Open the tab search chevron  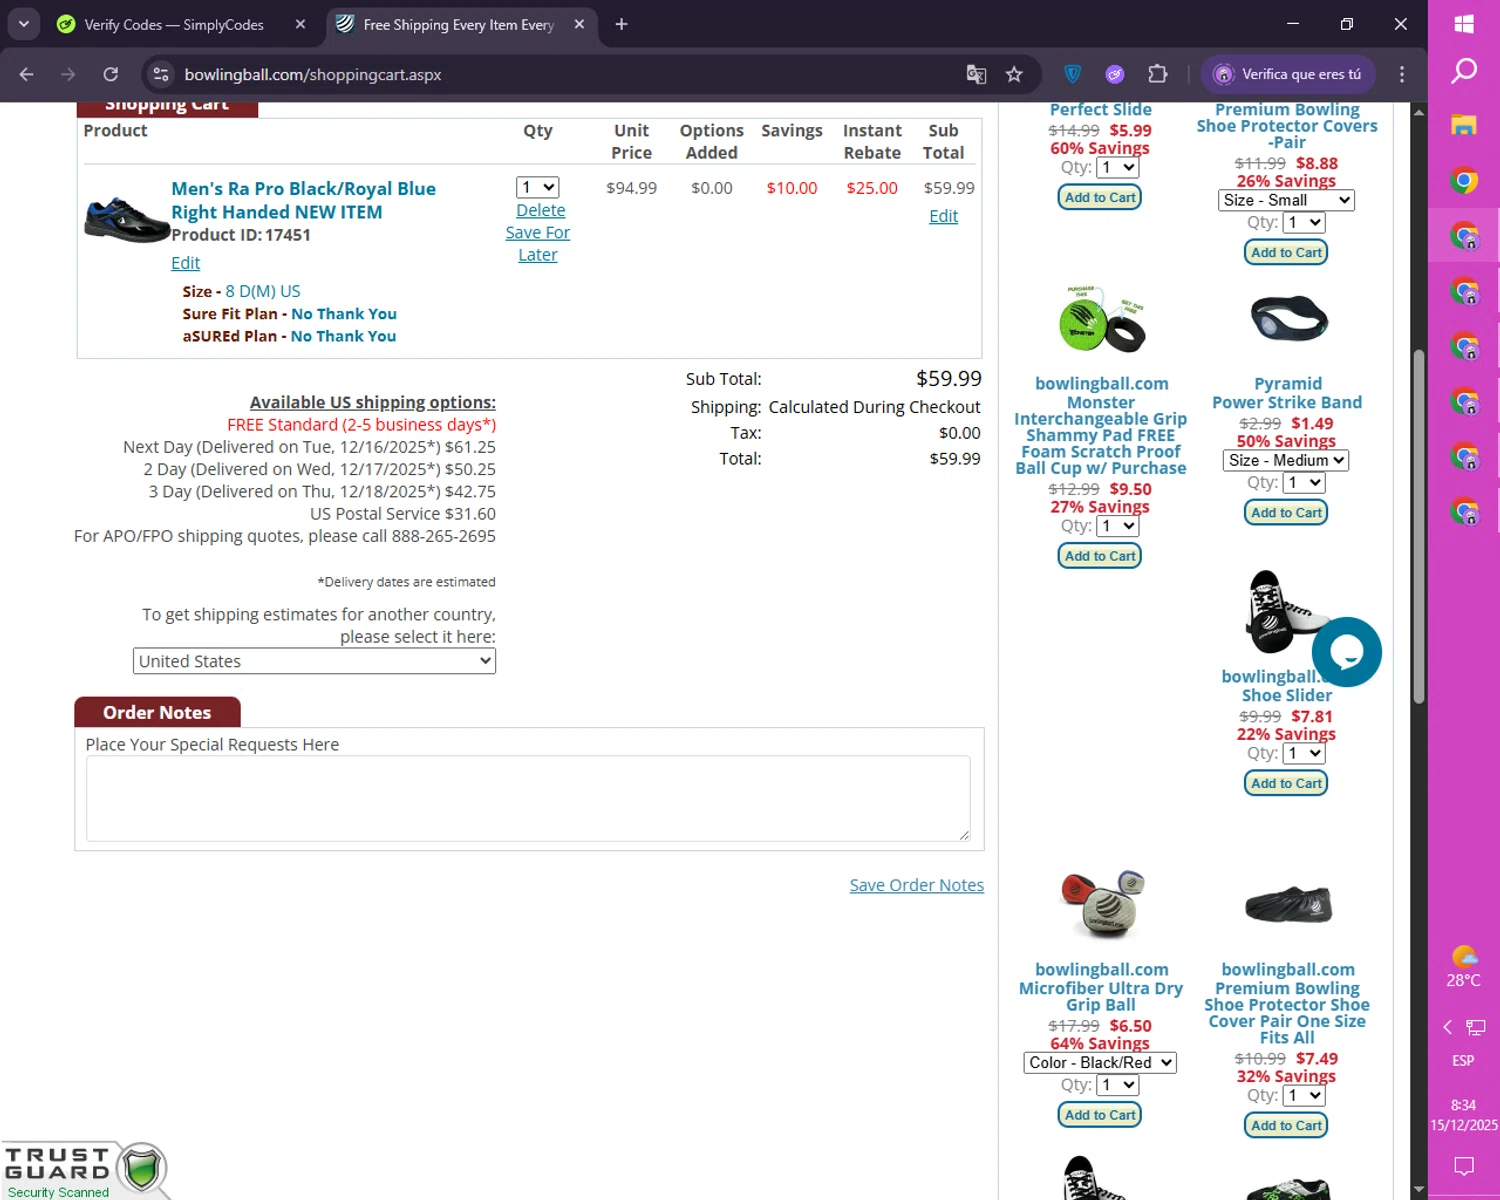[24, 24]
